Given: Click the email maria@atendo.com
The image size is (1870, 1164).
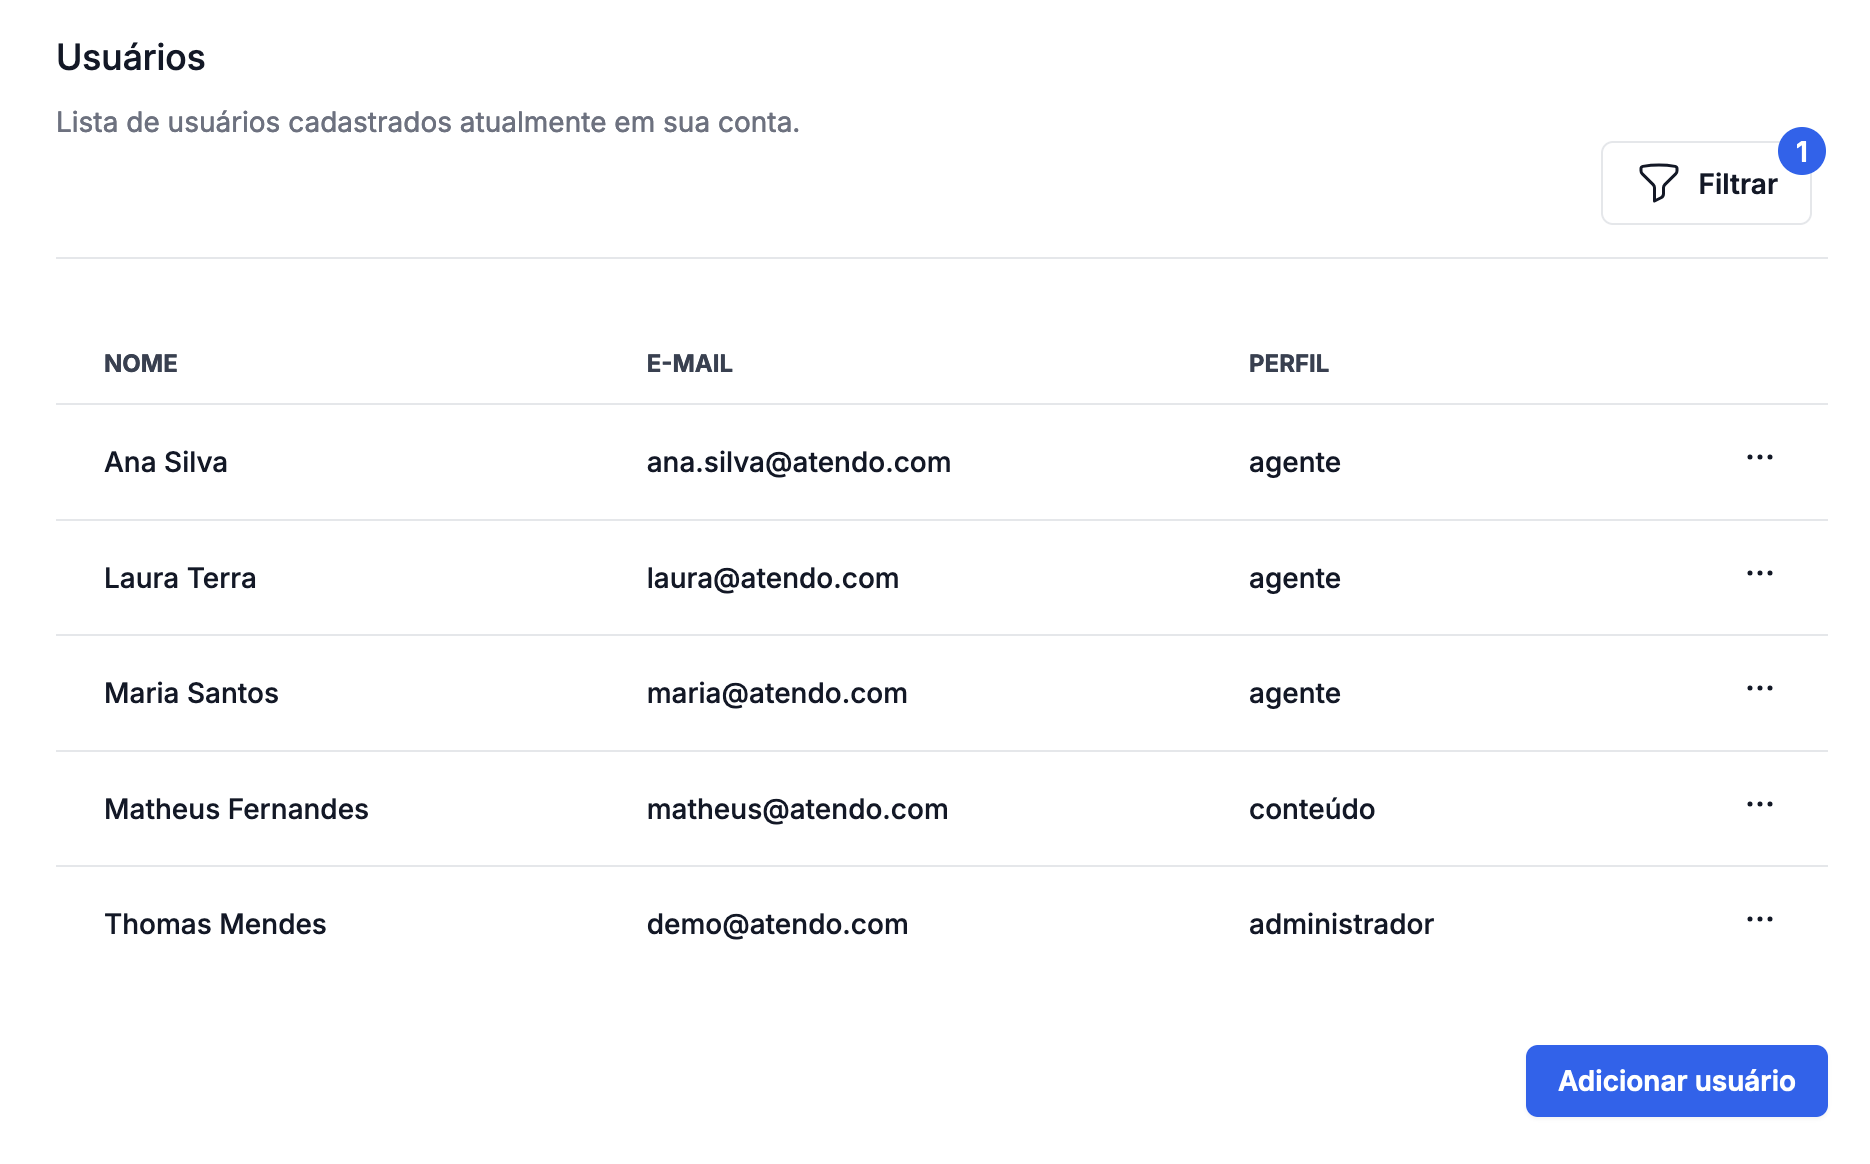Looking at the screenshot, I should tap(777, 693).
